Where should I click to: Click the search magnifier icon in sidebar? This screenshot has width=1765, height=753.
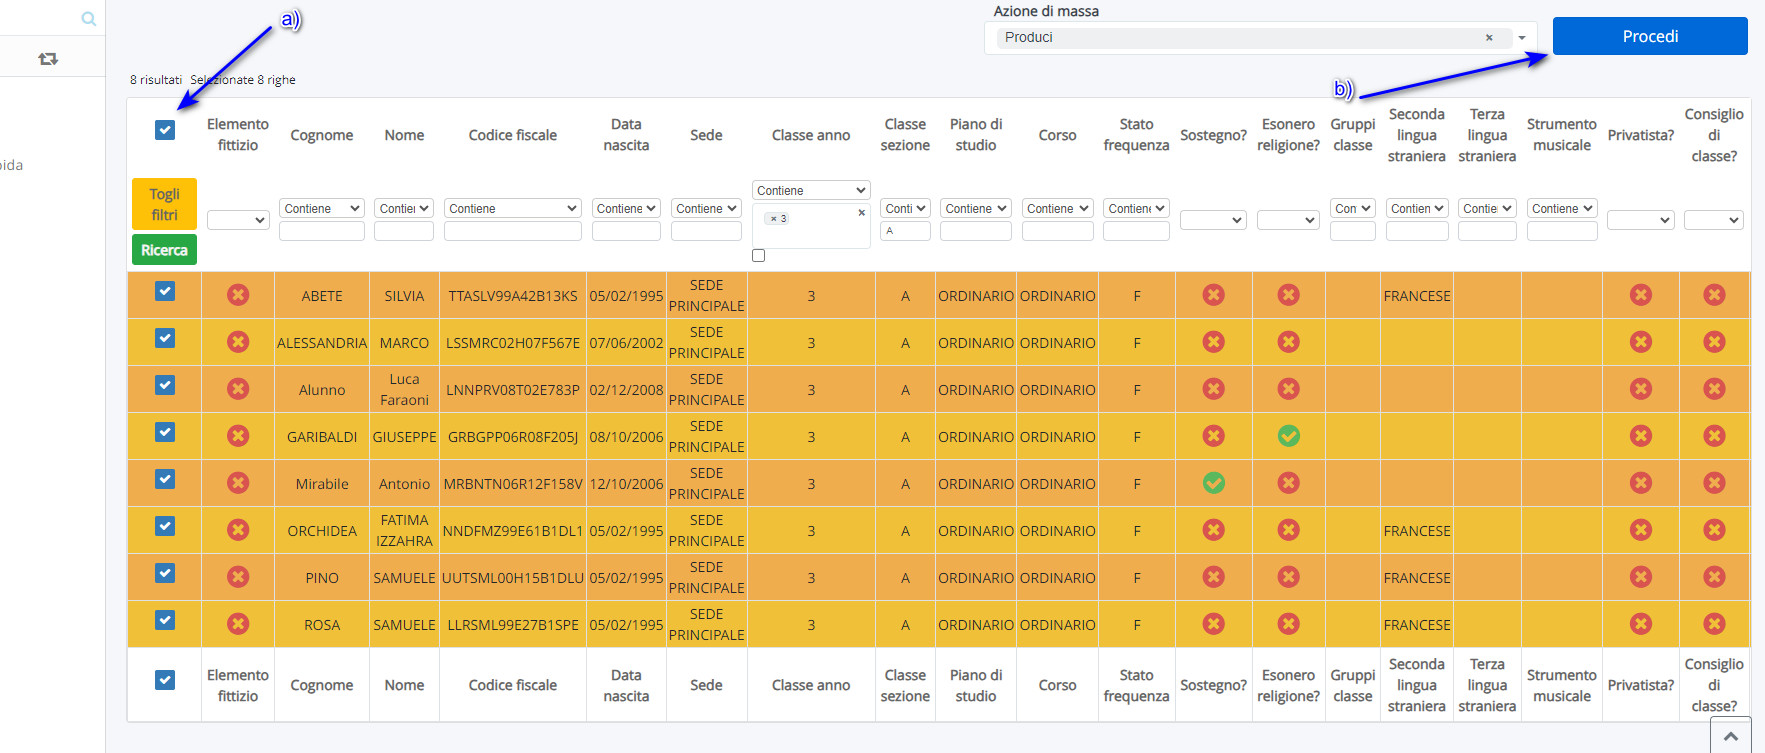[88, 18]
